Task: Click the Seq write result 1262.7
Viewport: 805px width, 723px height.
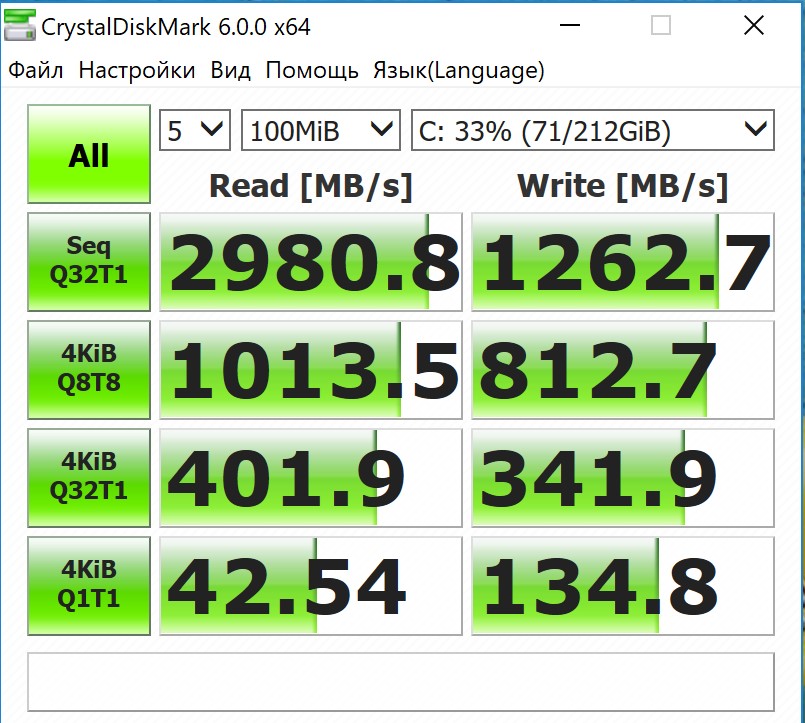Action: 623,262
